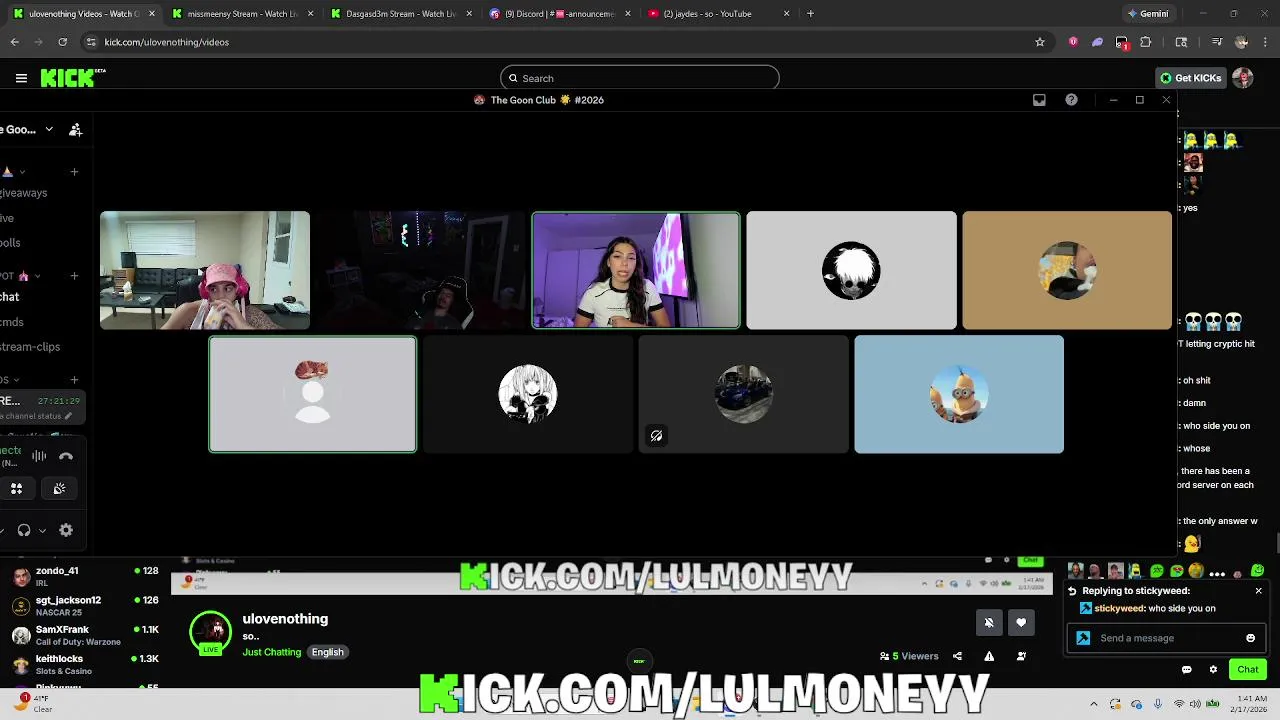Screen dimensions: 1280x720
Task: Follow ulovenothing with the heart button
Action: pyautogui.click(x=1021, y=623)
